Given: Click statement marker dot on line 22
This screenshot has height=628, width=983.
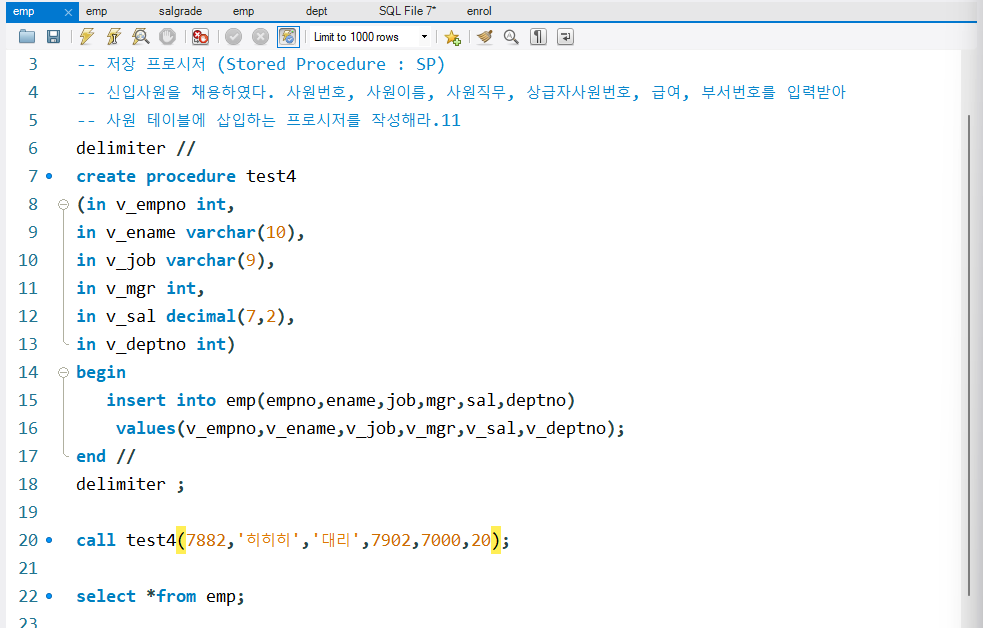Looking at the screenshot, I should click(x=49, y=596).
